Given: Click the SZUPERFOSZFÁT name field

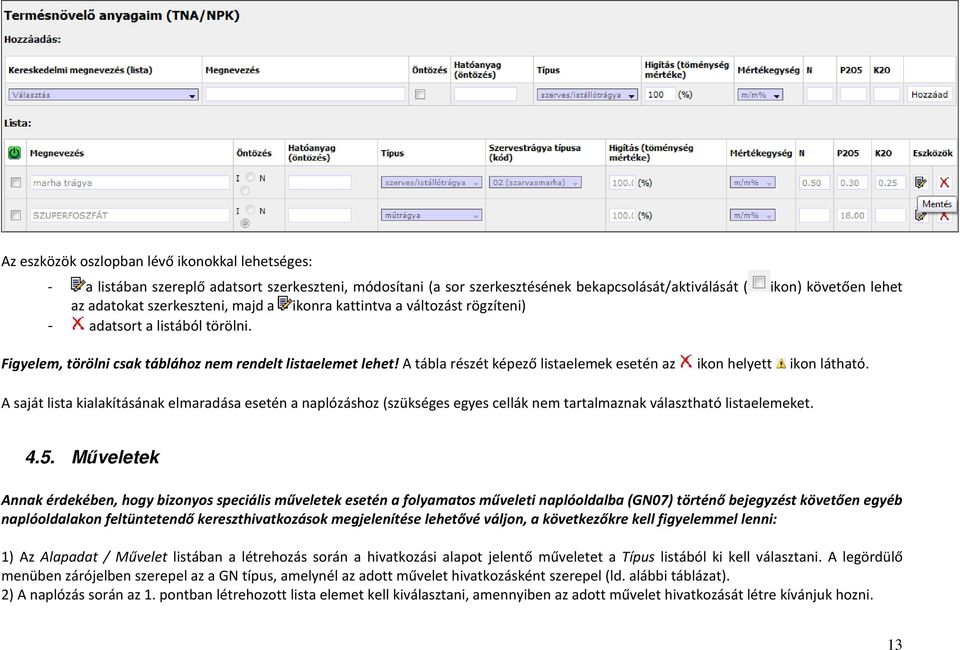Looking at the screenshot, I should click(x=130, y=215).
